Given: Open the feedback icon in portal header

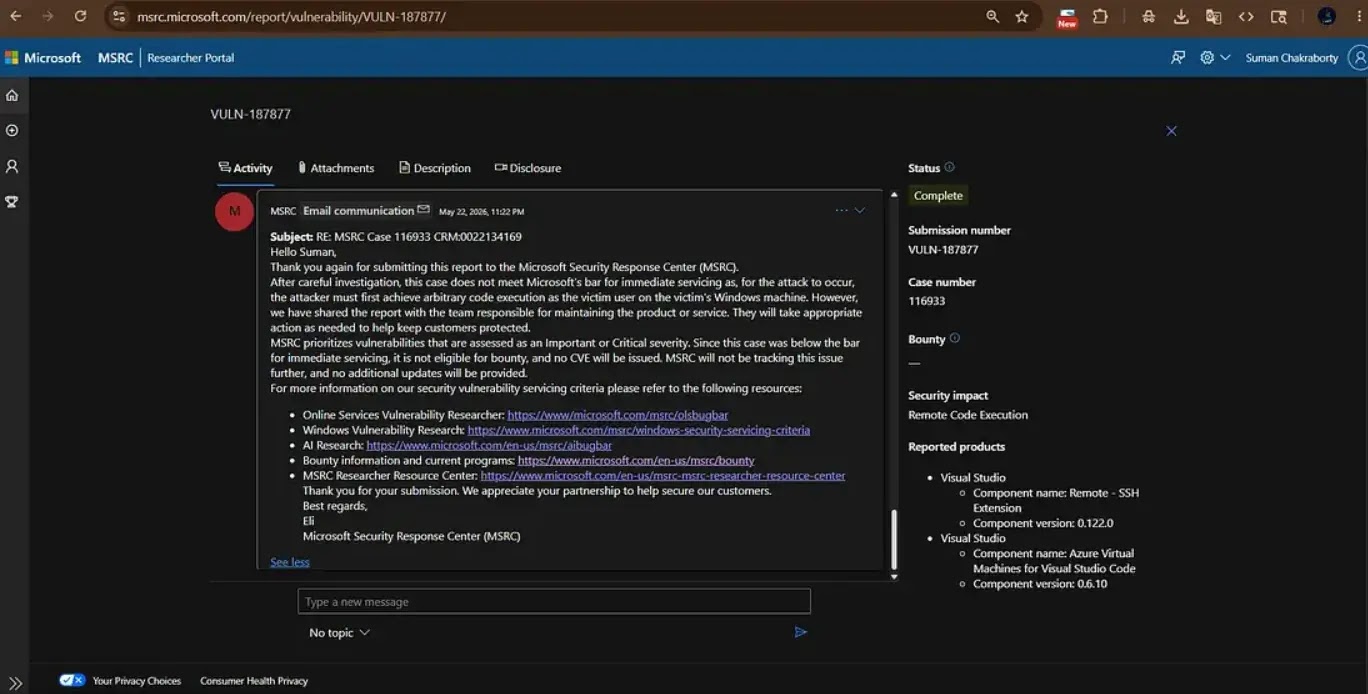Looking at the screenshot, I should coord(1178,58).
